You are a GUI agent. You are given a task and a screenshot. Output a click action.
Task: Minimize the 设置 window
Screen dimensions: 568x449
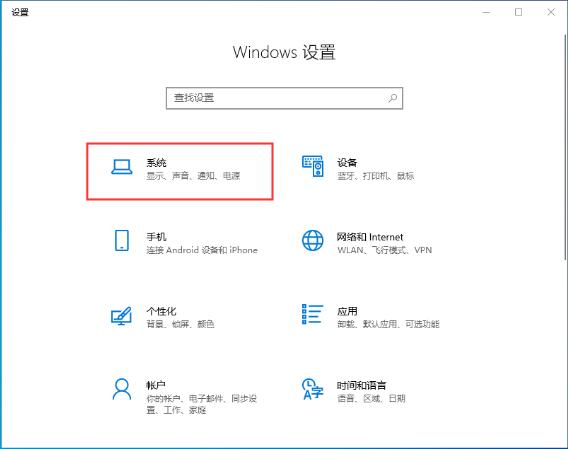[486, 12]
